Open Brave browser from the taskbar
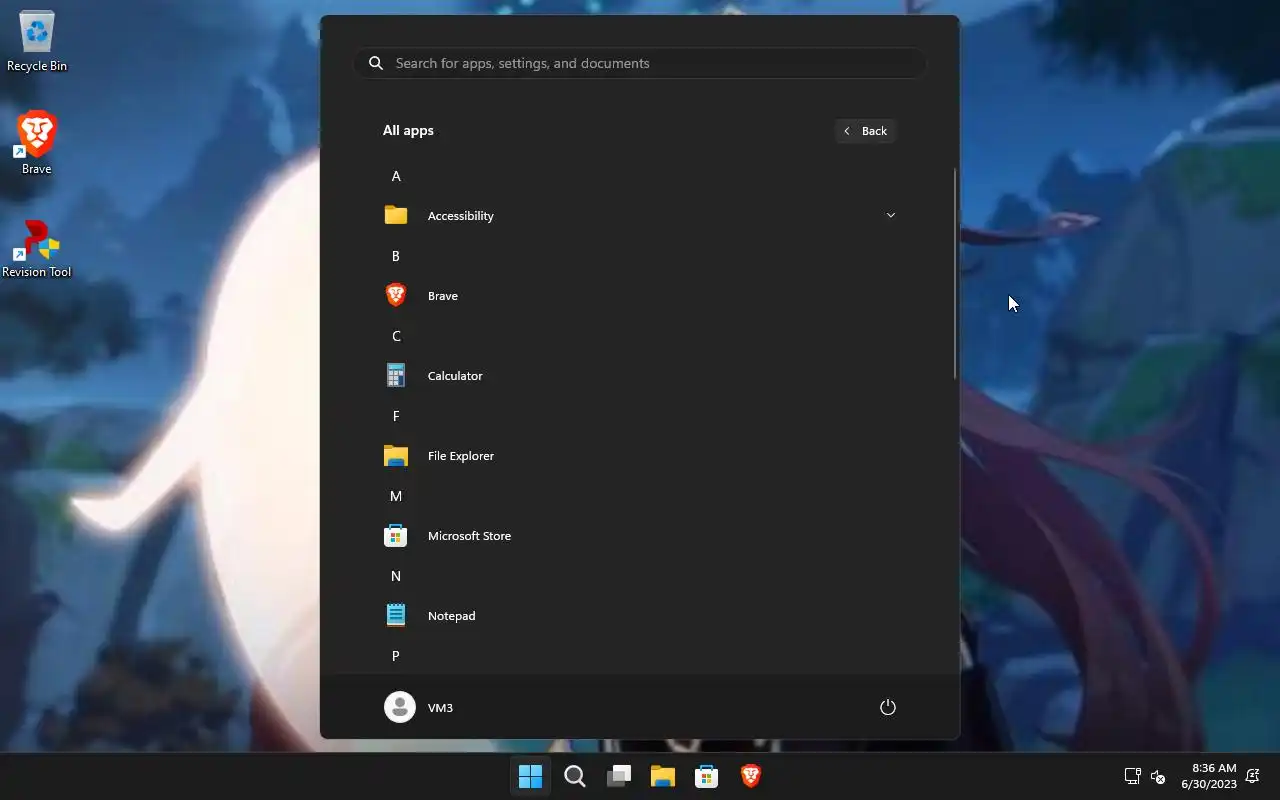 coord(751,776)
